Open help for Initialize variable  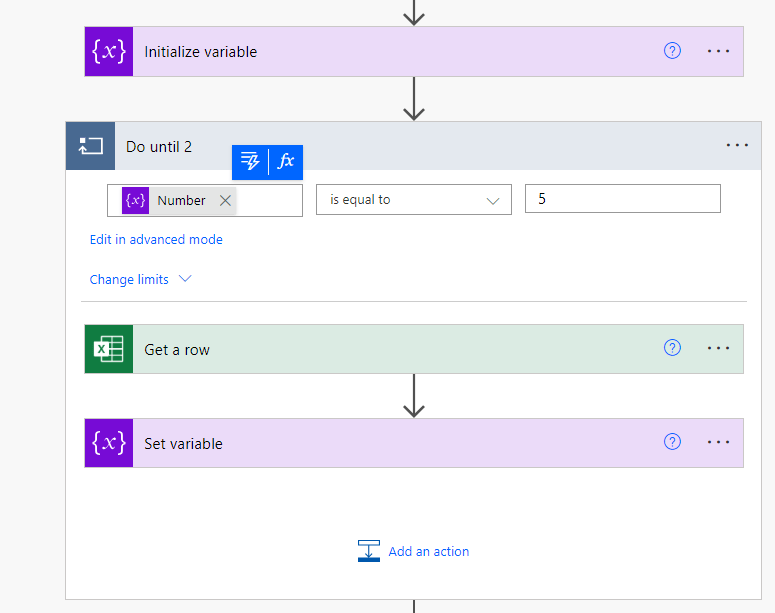672,50
